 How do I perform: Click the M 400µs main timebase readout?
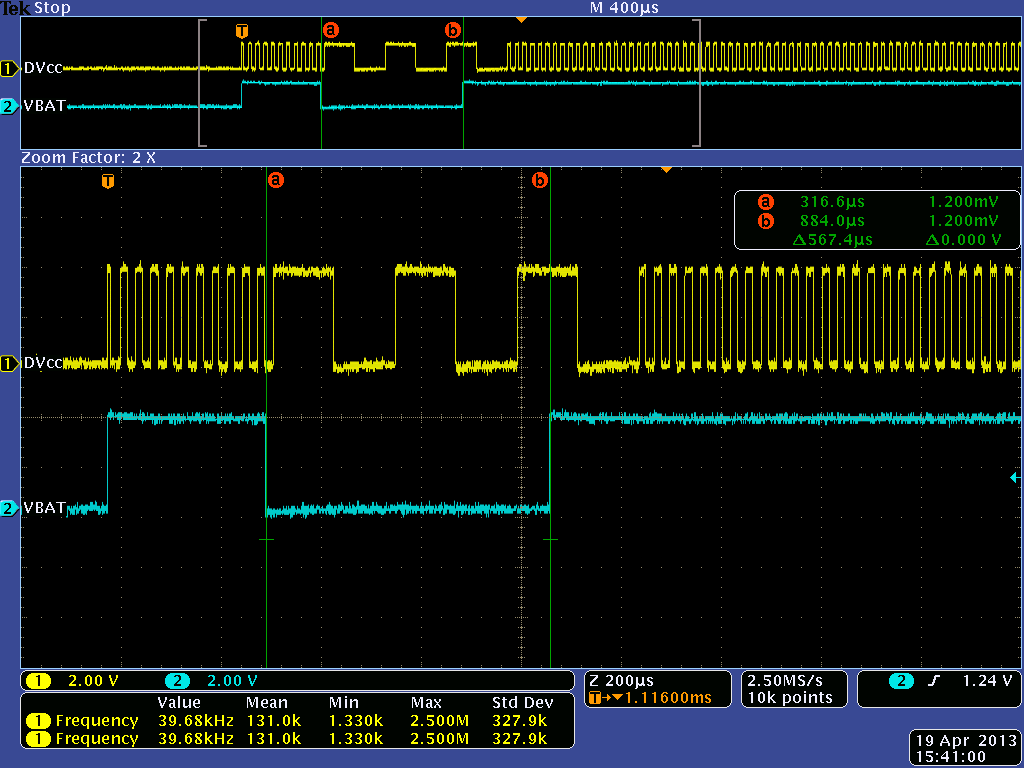tap(624, 8)
